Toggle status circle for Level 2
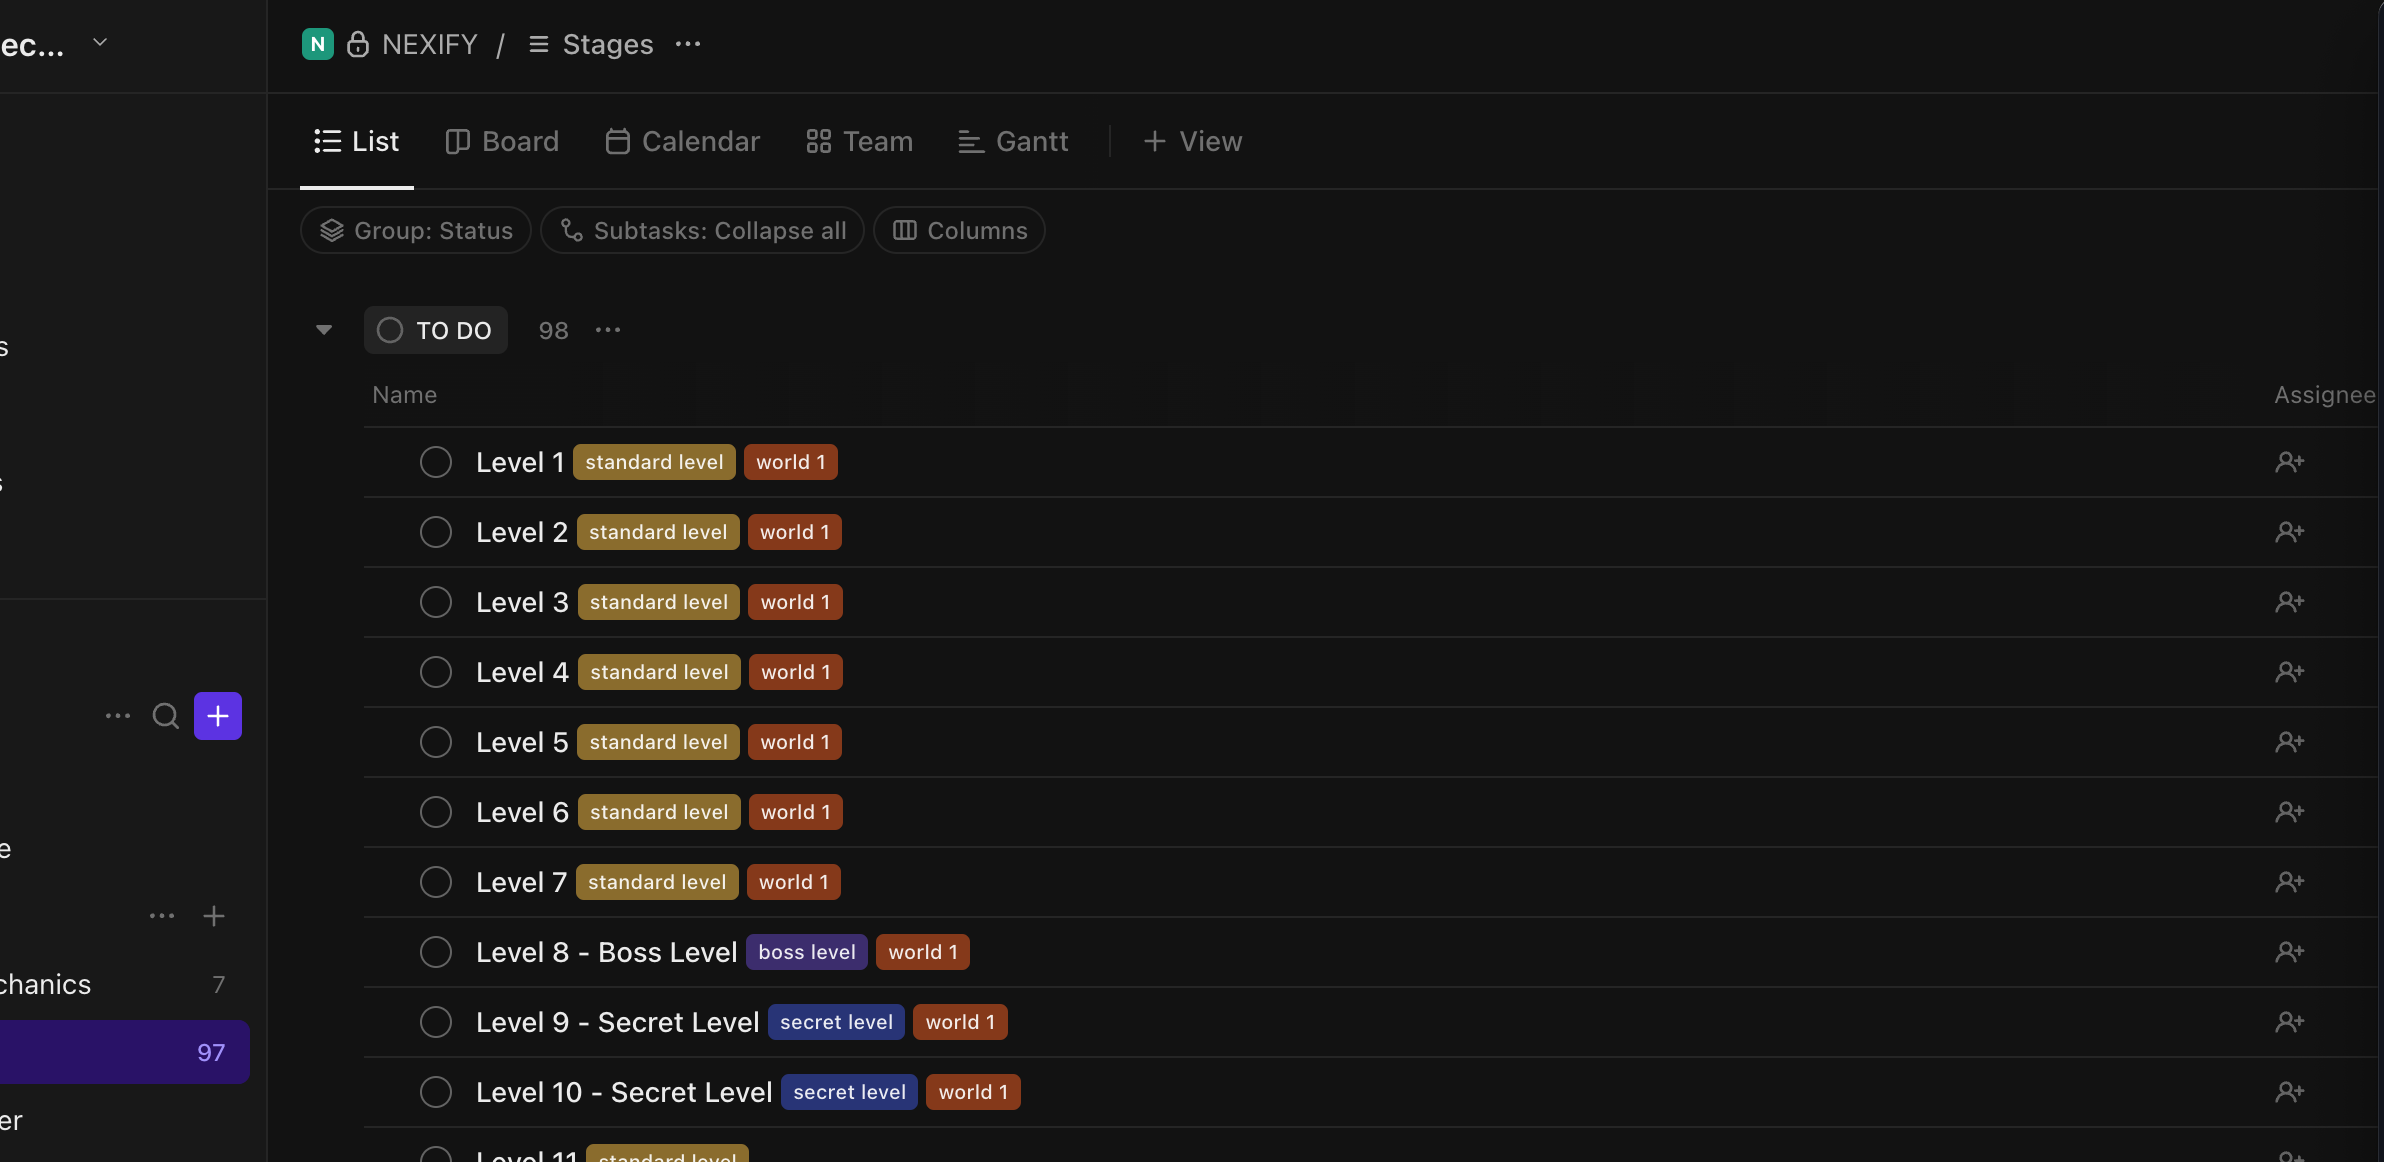Image resolution: width=2384 pixels, height=1162 pixels. (436, 532)
